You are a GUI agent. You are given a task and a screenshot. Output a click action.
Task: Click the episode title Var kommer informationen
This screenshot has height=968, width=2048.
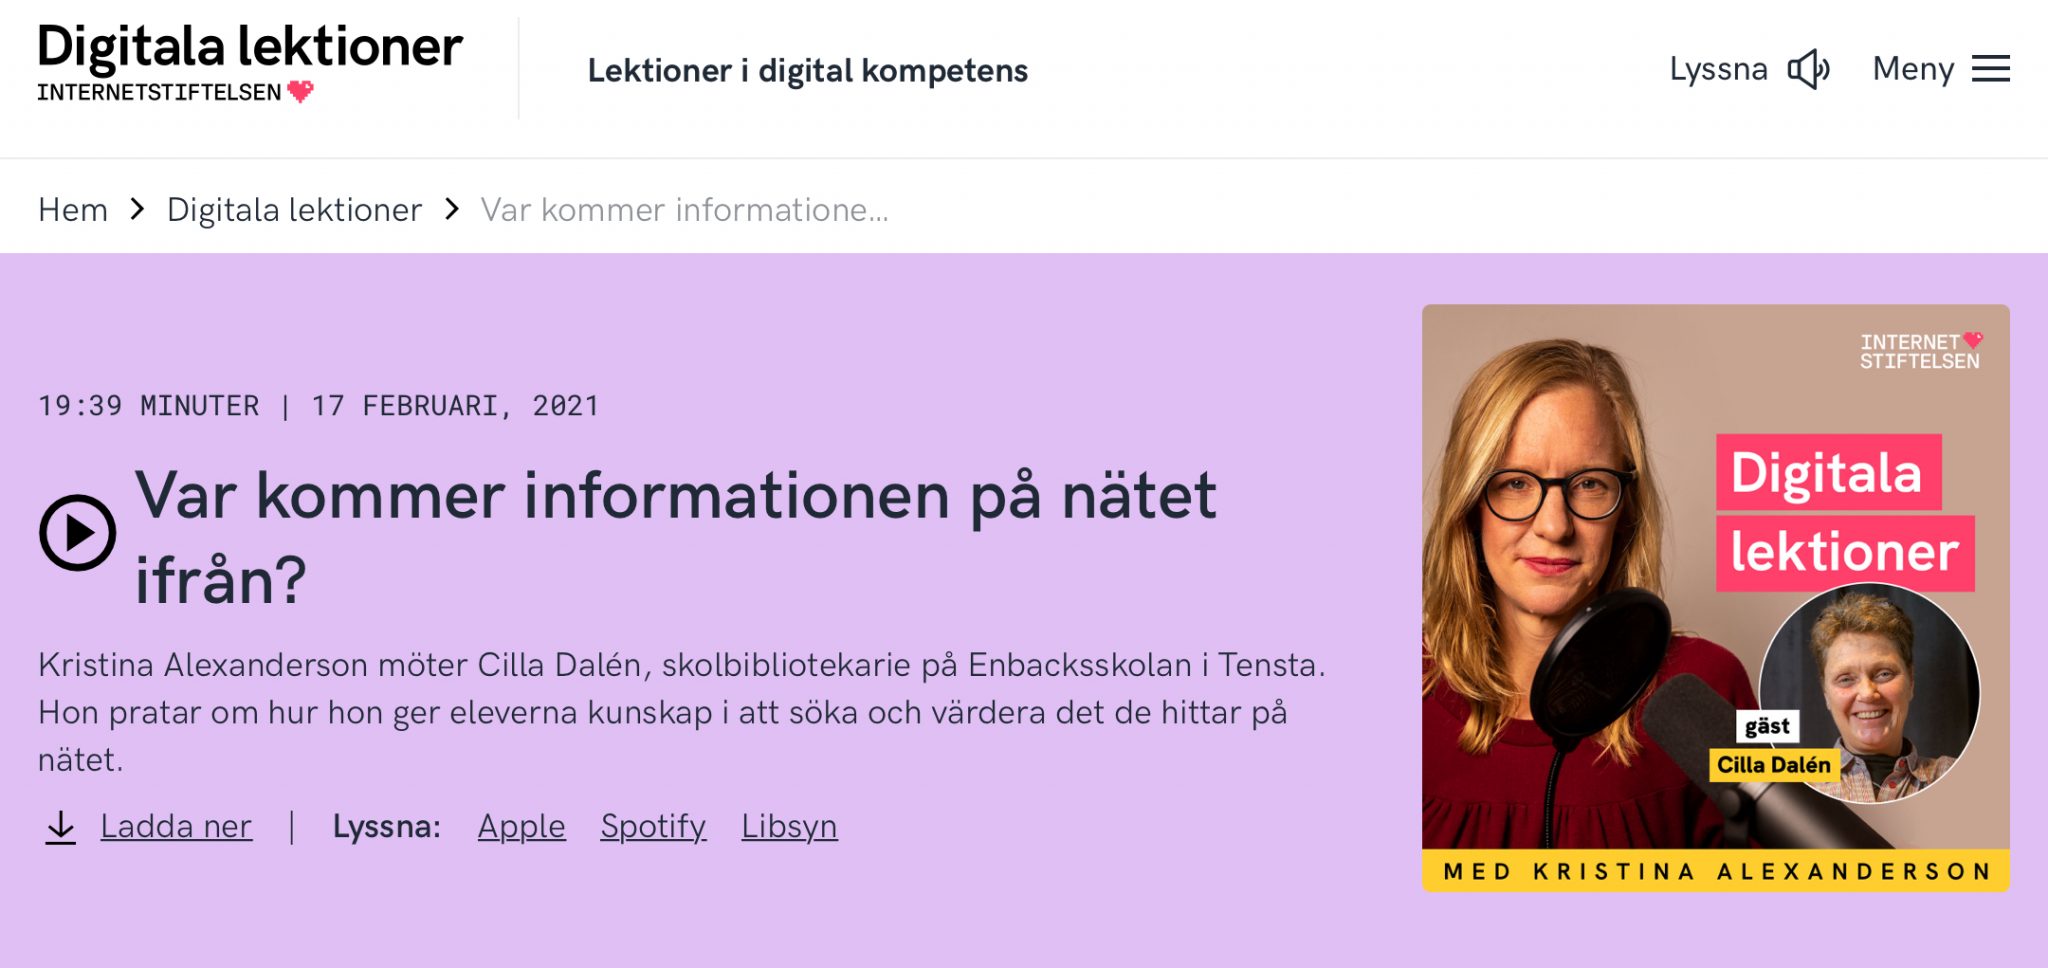(676, 537)
